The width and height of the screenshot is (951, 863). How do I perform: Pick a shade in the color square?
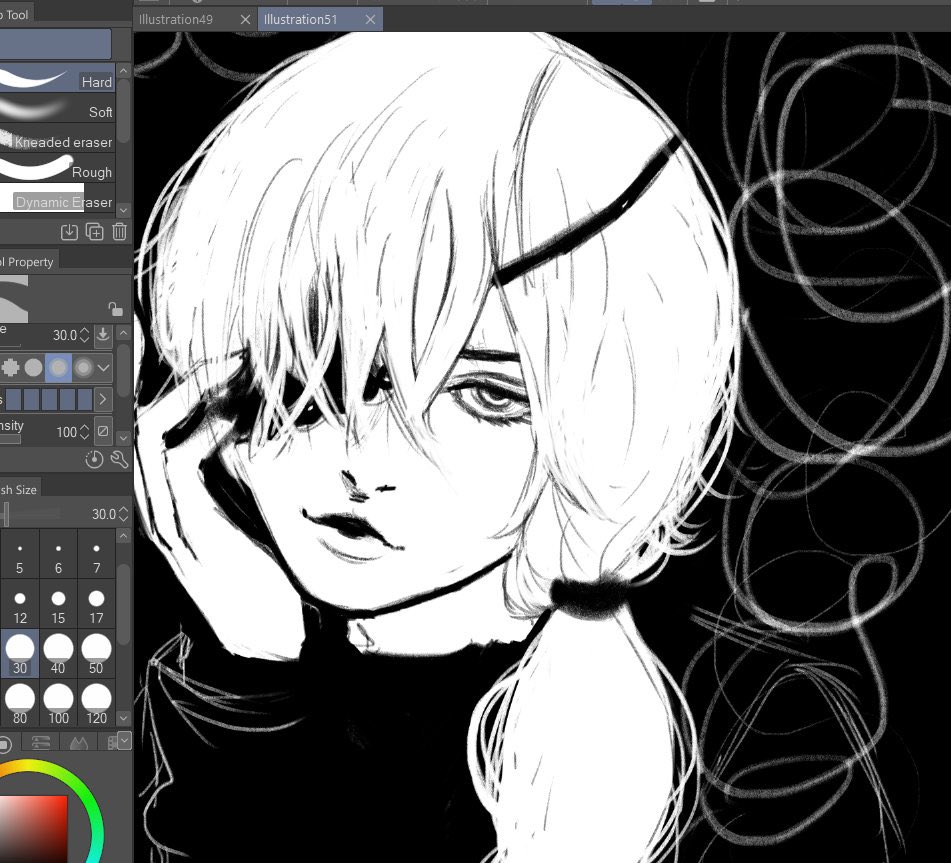click(x=33, y=828)
